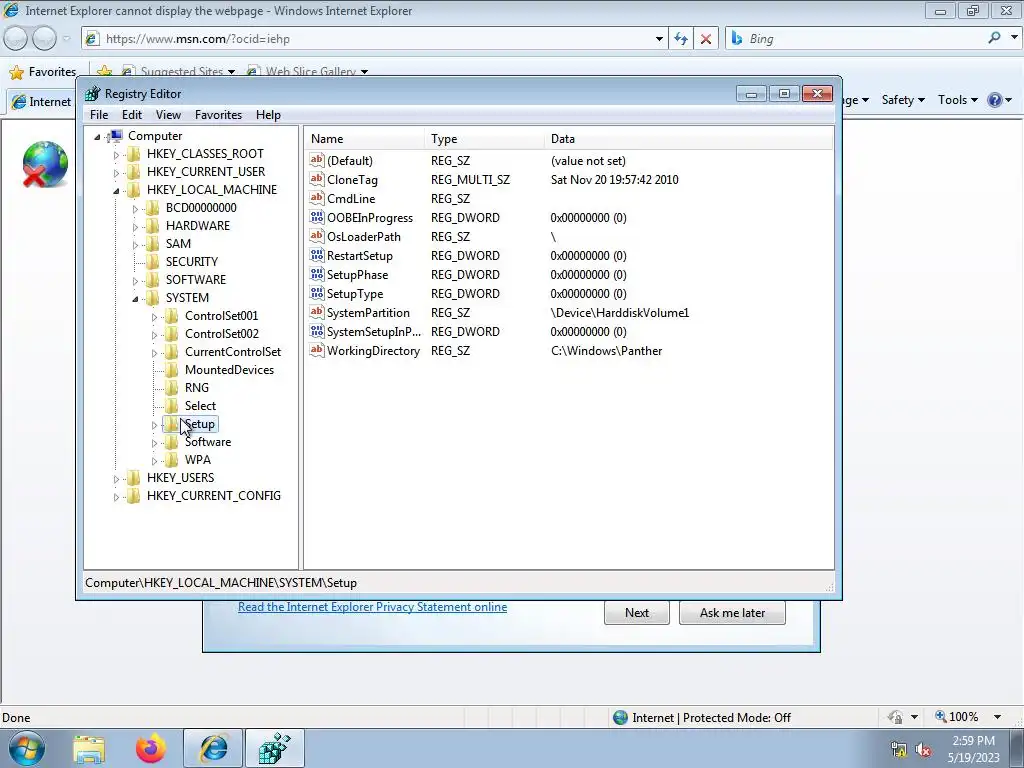Screen dimensions: 1024x768
Task: Expand the CurrentControlSet key
Action: 154,353
